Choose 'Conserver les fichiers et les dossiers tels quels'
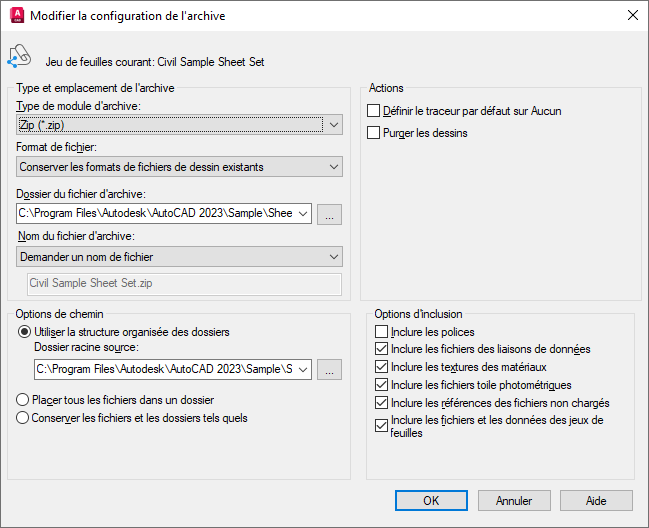 point(24,418)
